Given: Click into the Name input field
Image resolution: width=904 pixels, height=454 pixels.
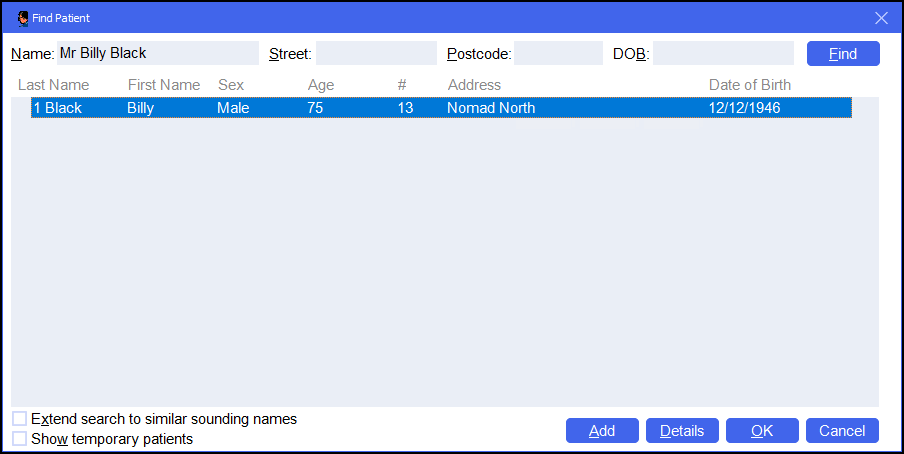Looking at the screenshot, I should tap(156, 53).
